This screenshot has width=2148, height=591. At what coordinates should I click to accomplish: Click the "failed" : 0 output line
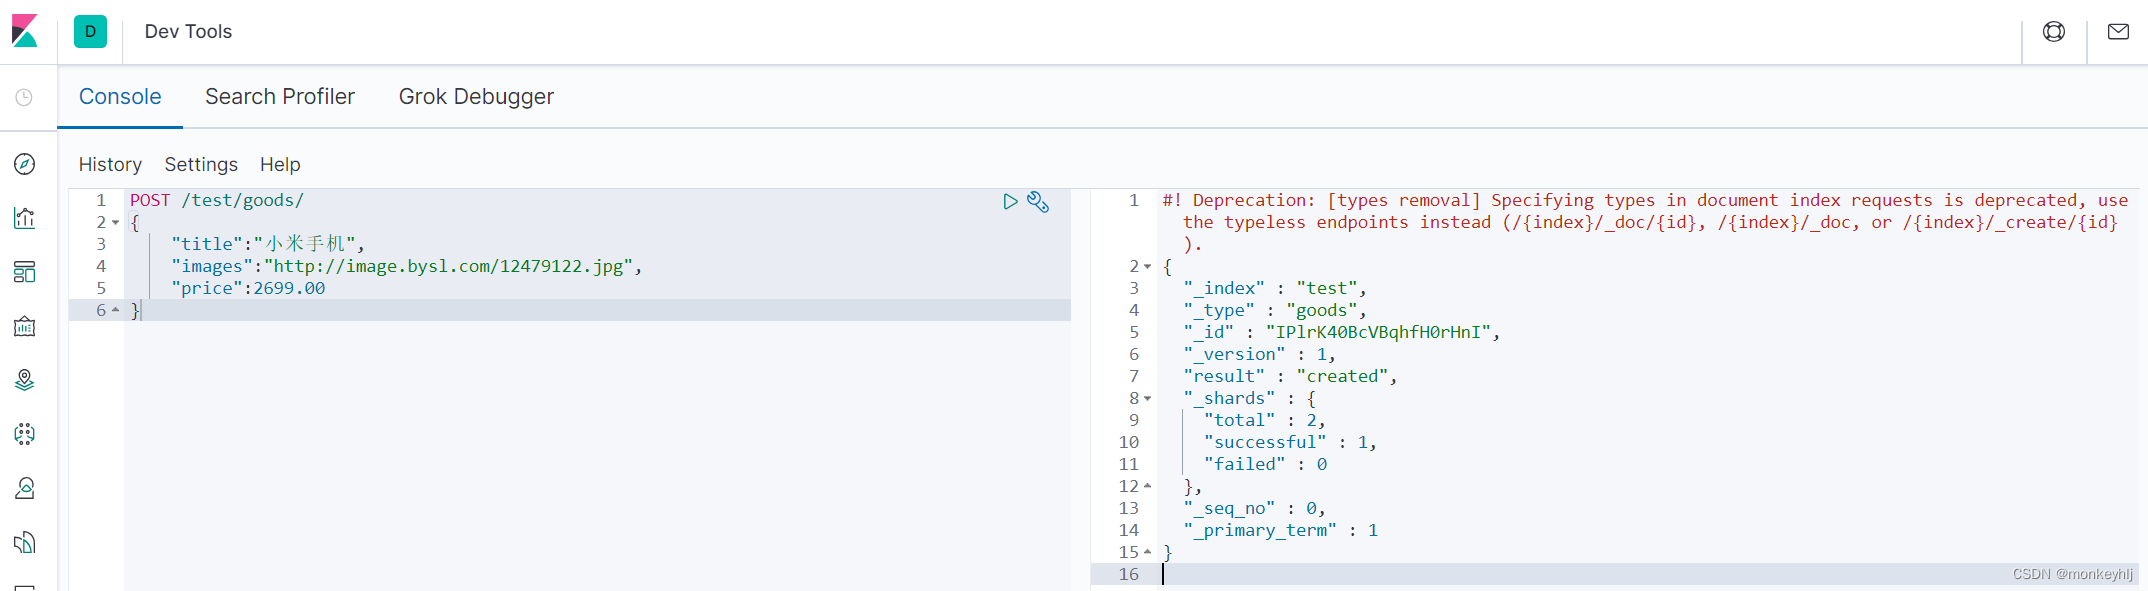[x=1265, y=464]
